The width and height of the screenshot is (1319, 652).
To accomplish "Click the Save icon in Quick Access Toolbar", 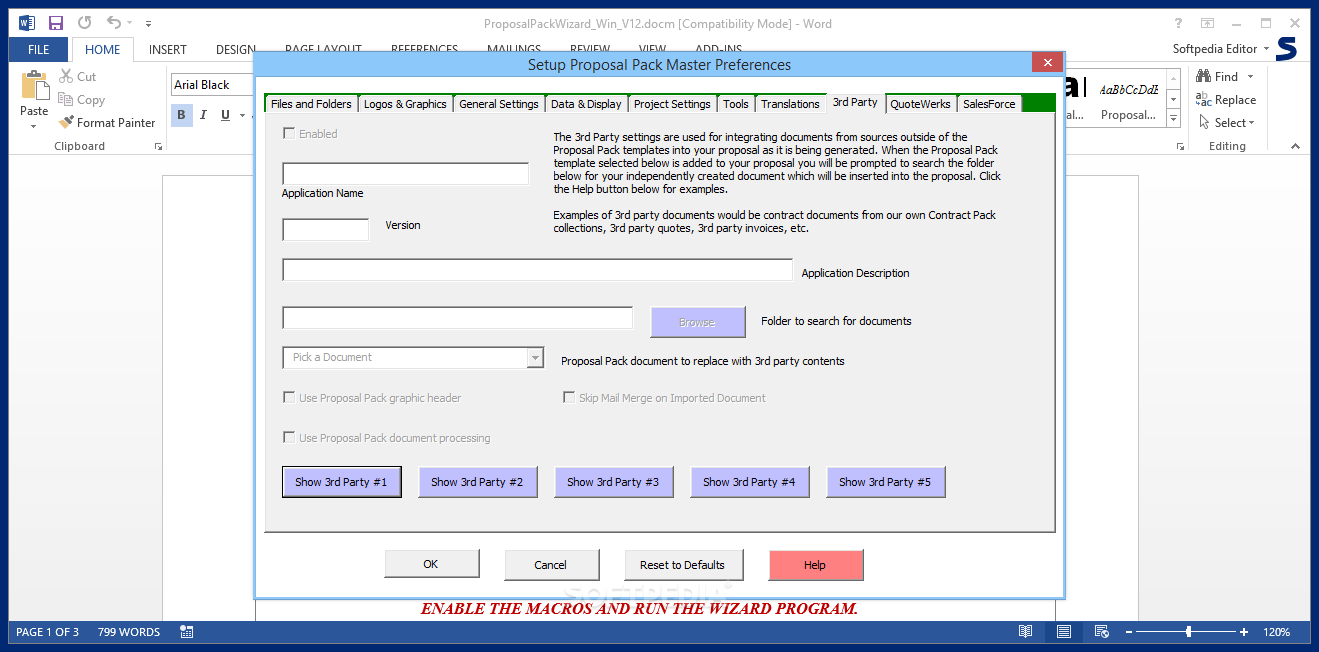I will [55, 22].
